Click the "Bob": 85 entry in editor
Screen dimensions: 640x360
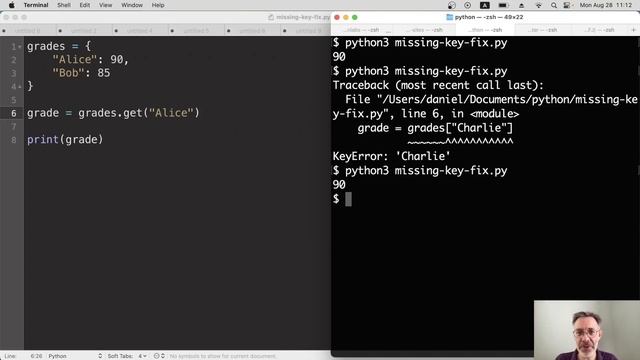click(81, 73)
